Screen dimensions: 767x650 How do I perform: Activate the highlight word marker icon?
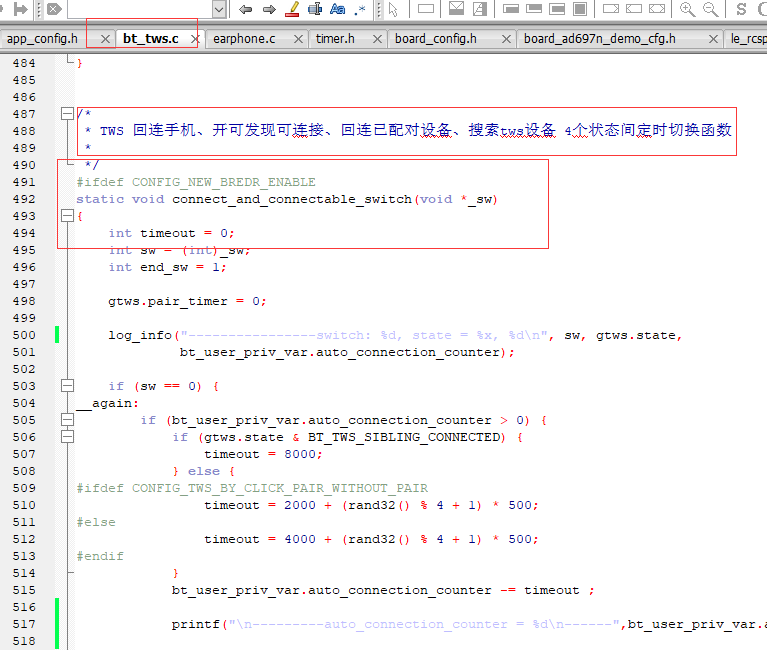coord(292,9)
